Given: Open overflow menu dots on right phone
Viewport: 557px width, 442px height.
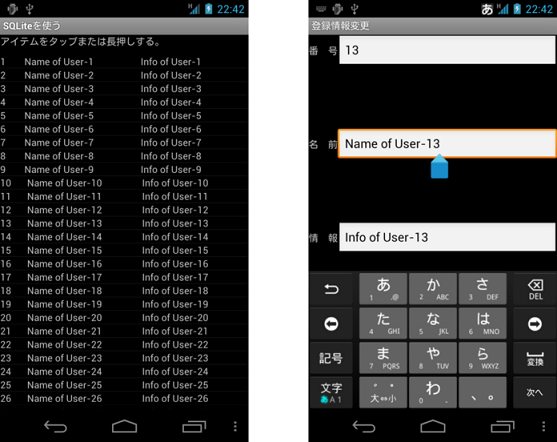Looking at the screenshot, I should point(544,426).
